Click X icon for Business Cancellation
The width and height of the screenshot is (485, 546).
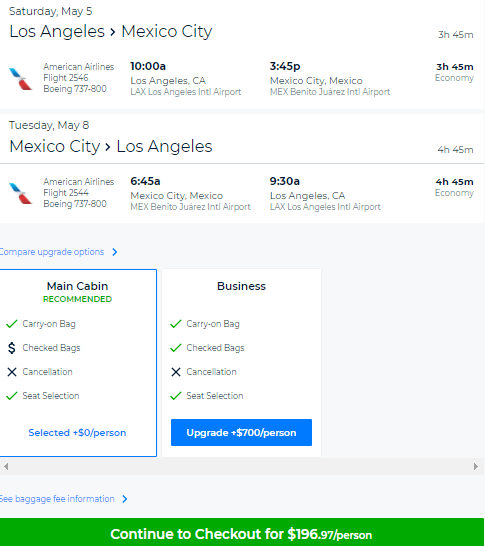tap(176, 372)
